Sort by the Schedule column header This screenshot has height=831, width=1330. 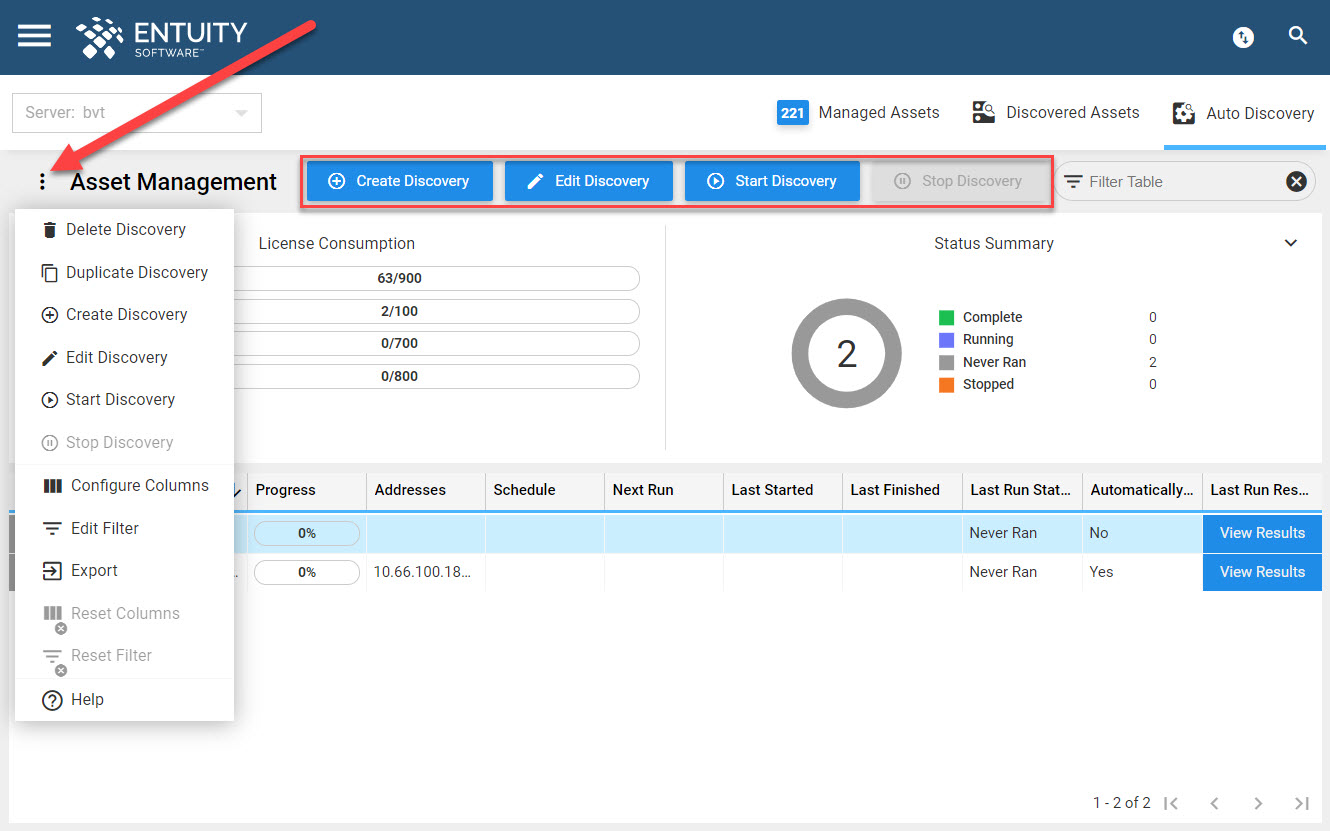(544, 490)
